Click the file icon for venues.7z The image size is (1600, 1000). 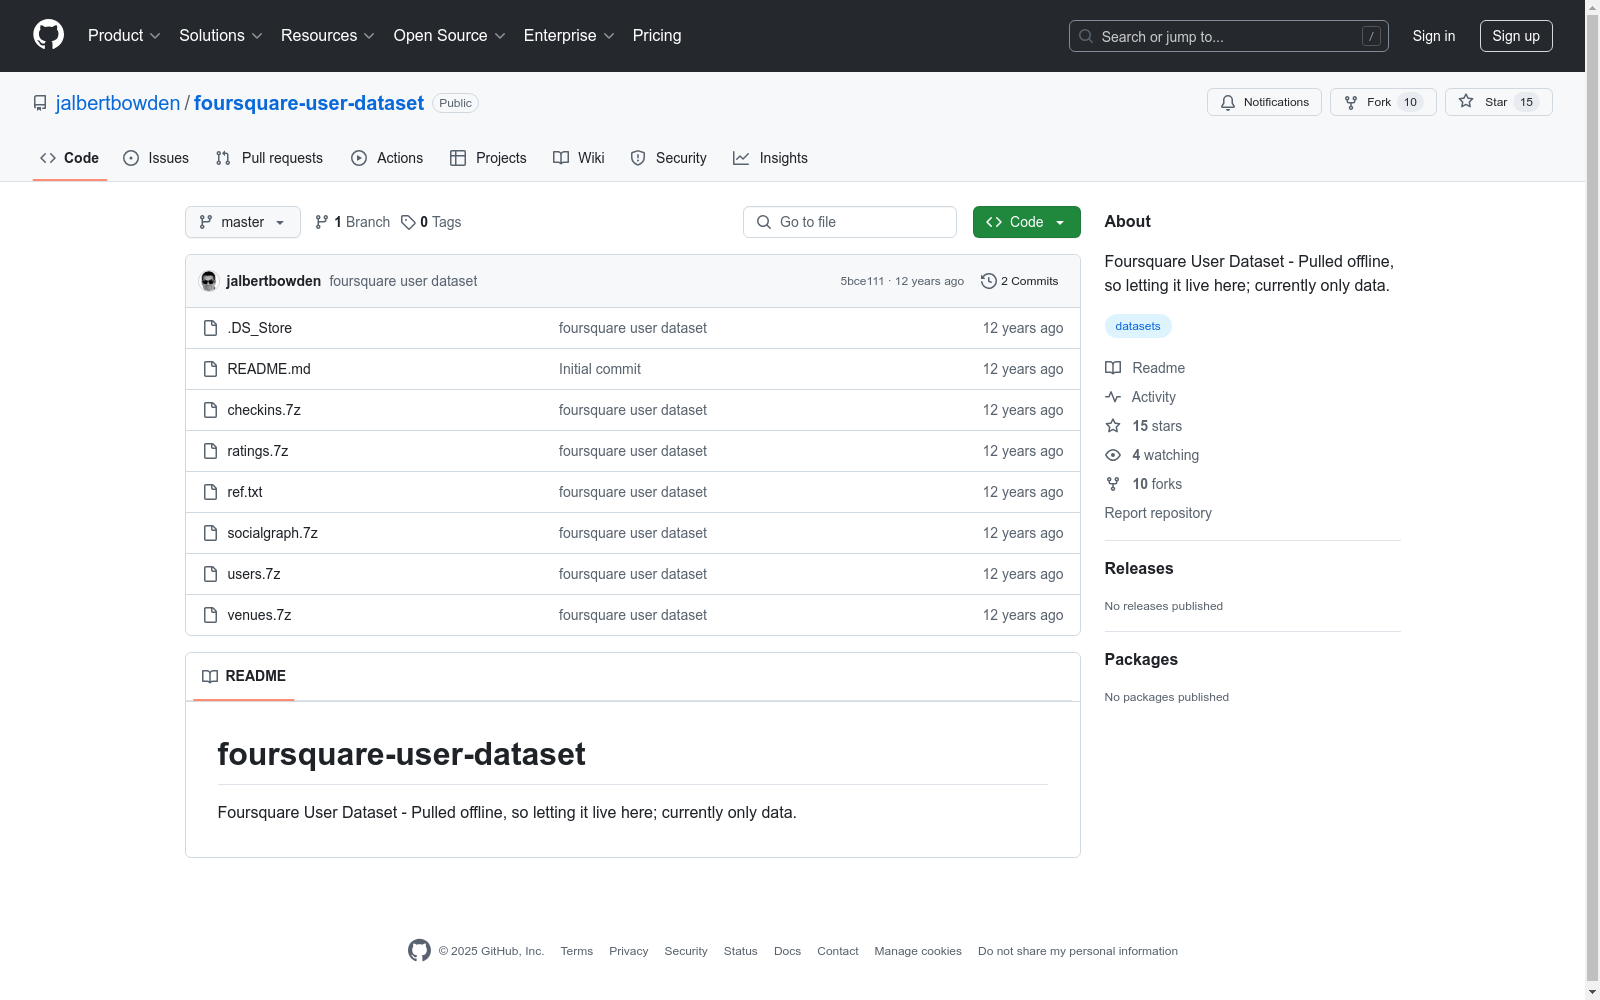(x=210, y=615)
